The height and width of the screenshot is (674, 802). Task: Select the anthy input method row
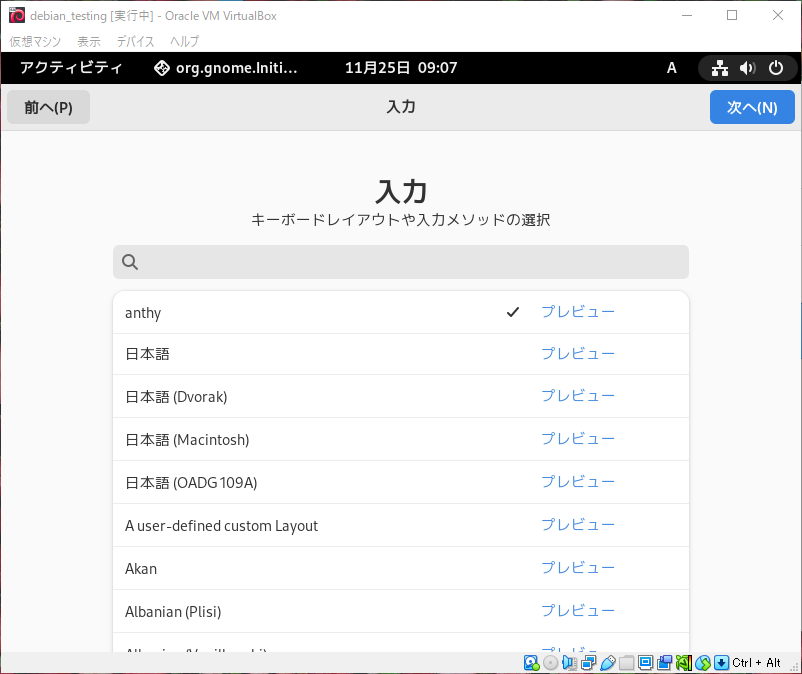click(401, 312)
